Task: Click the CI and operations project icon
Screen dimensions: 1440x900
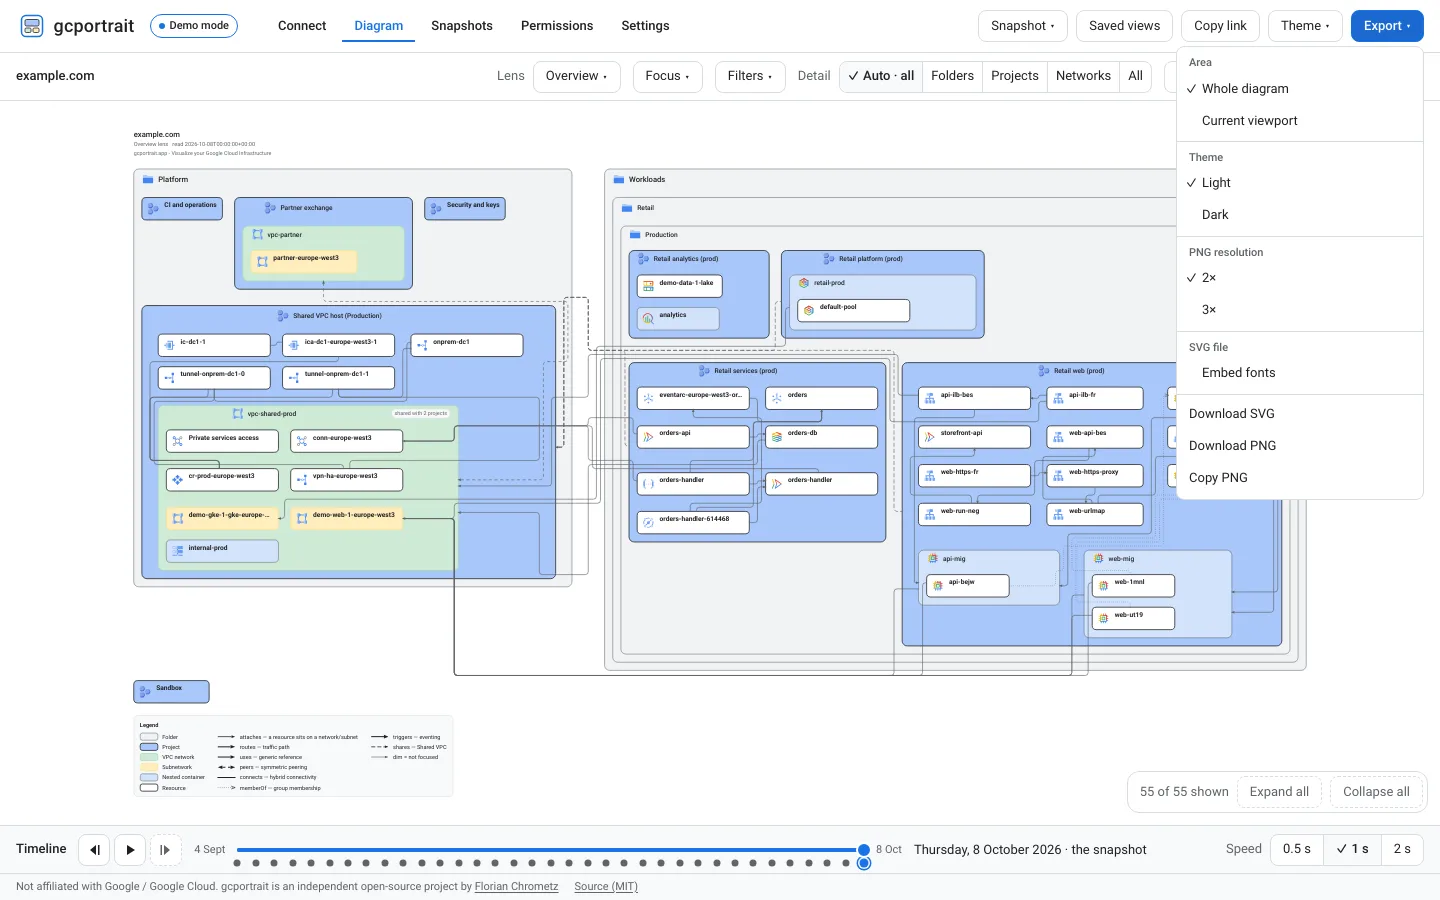Action: 153,208
